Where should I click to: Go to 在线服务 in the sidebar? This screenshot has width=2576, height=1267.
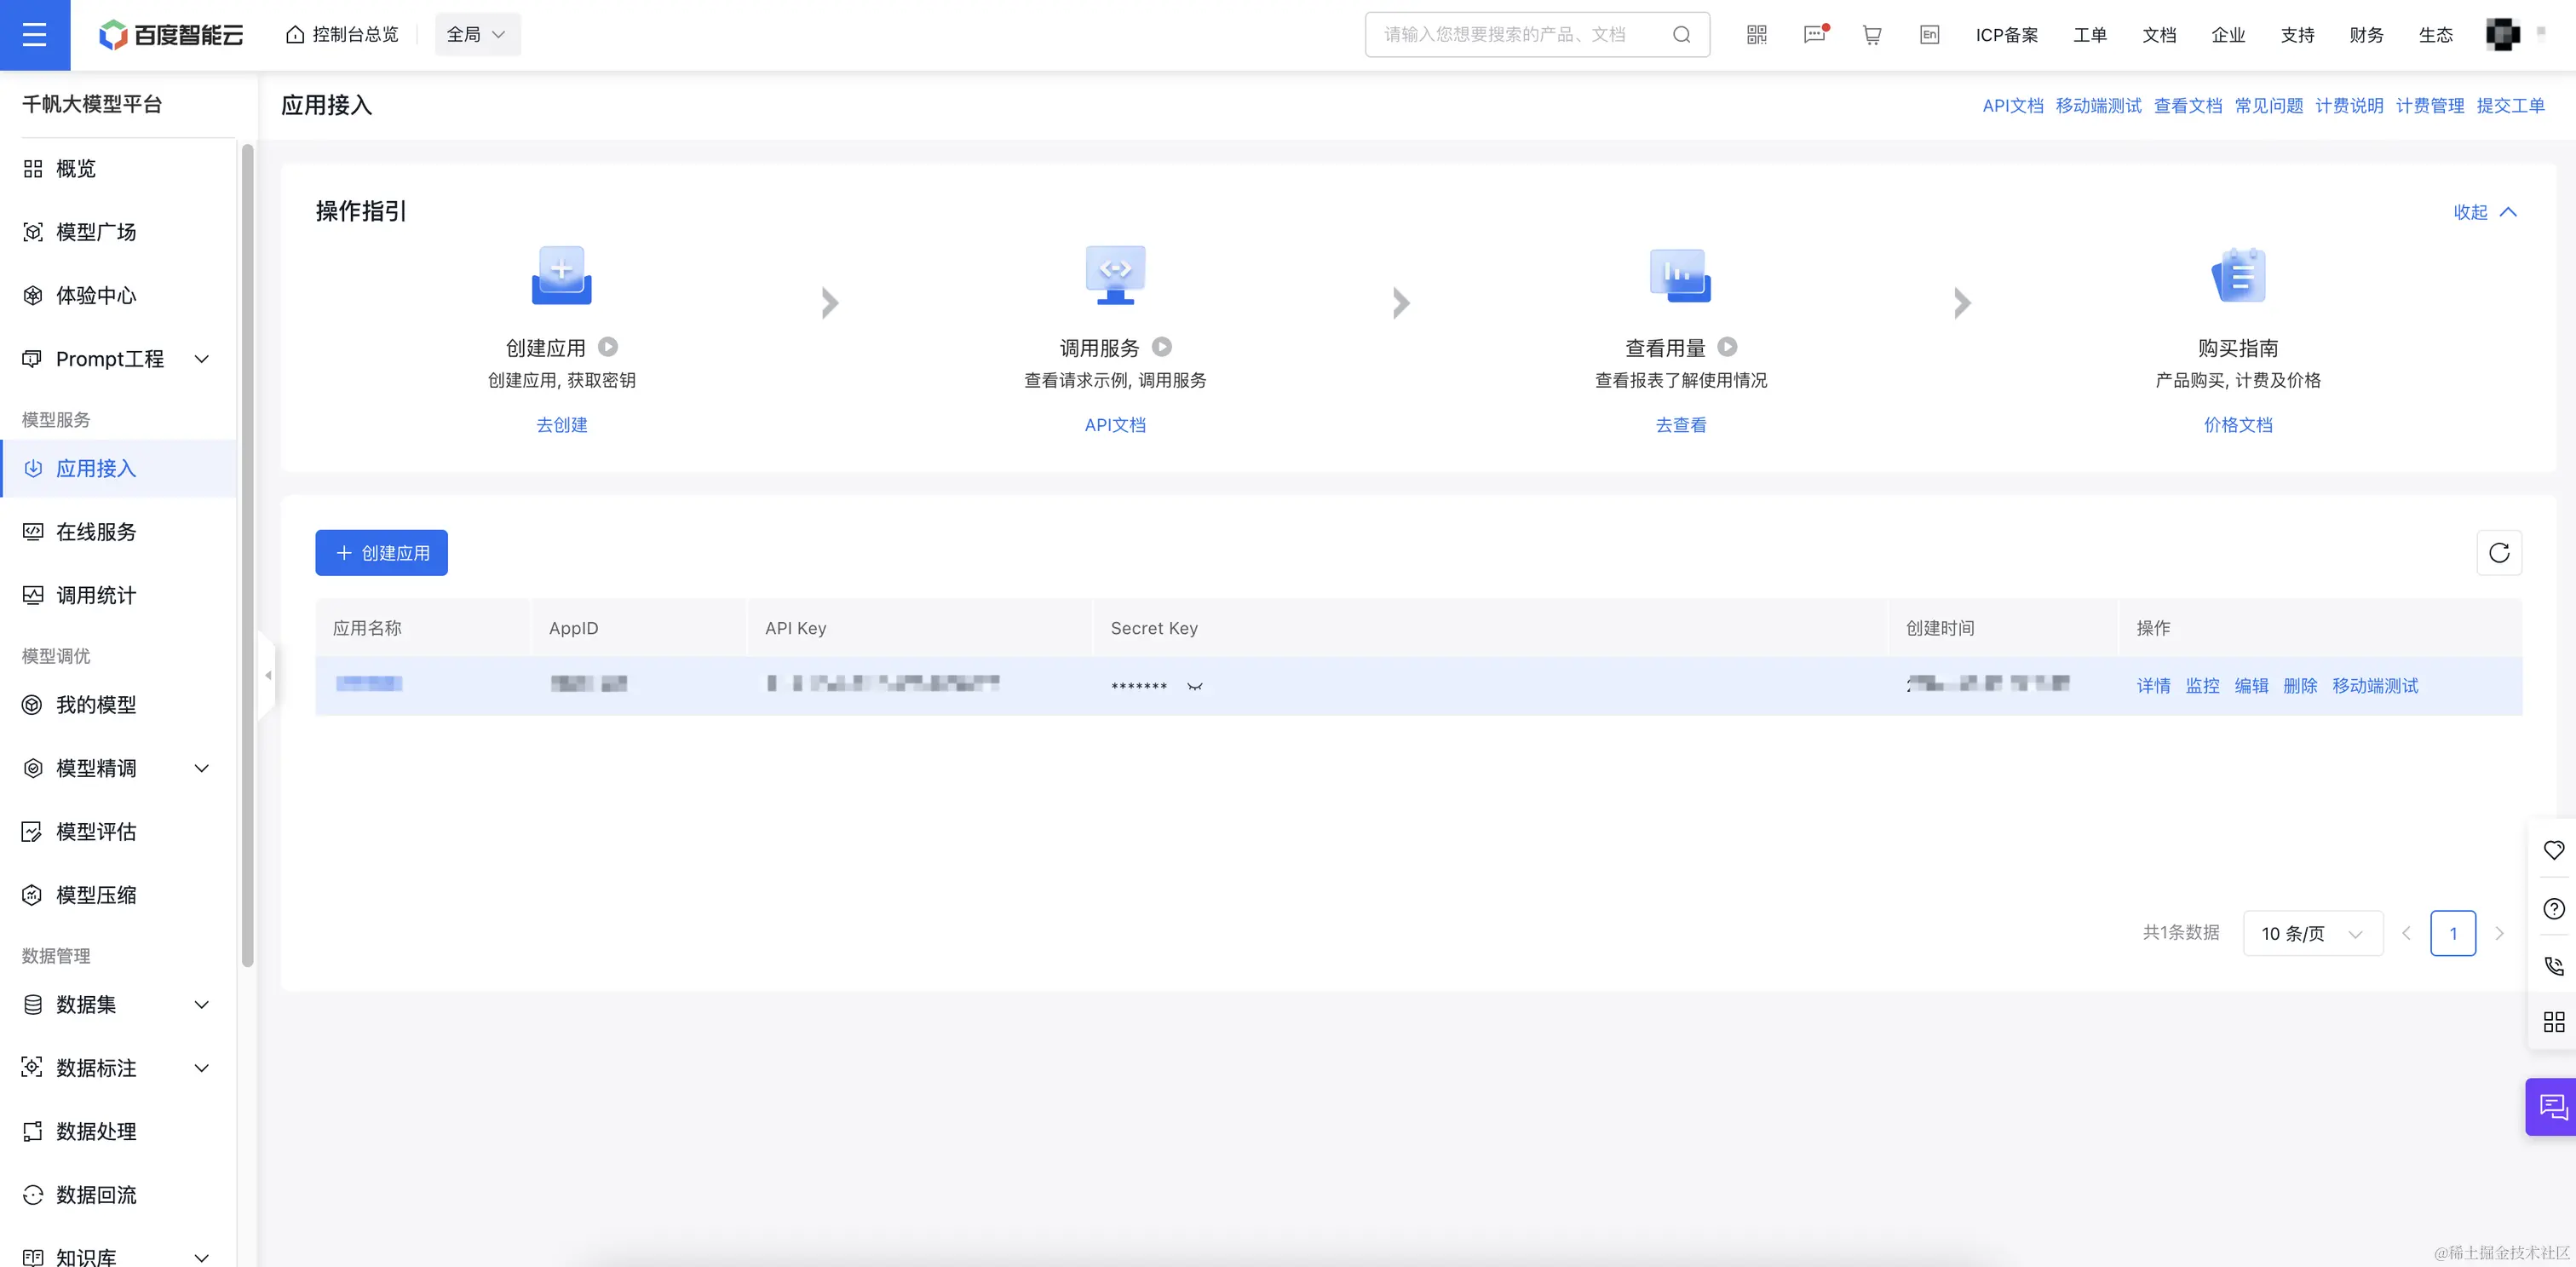pos(96,532)
